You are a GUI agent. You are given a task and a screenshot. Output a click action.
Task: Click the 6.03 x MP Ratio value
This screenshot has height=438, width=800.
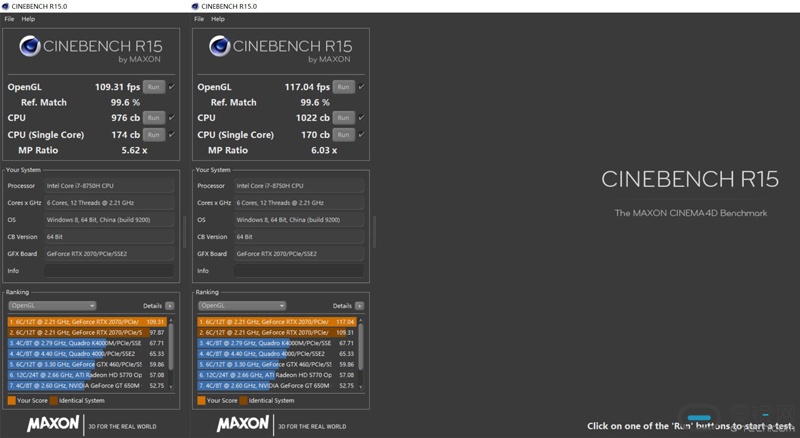324,151
